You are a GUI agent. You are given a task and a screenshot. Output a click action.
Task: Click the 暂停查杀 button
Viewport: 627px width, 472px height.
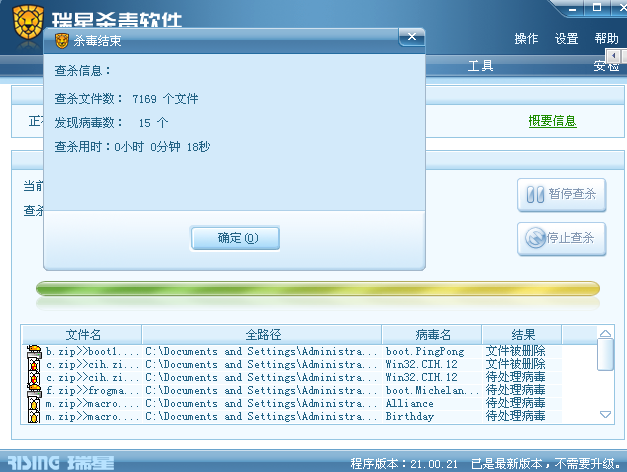[x=561, y=195]
